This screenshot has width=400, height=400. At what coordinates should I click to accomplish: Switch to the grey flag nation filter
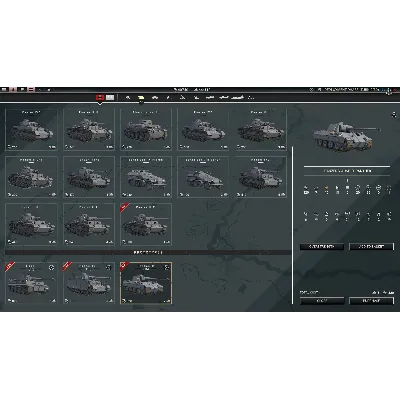click(110, 97)
